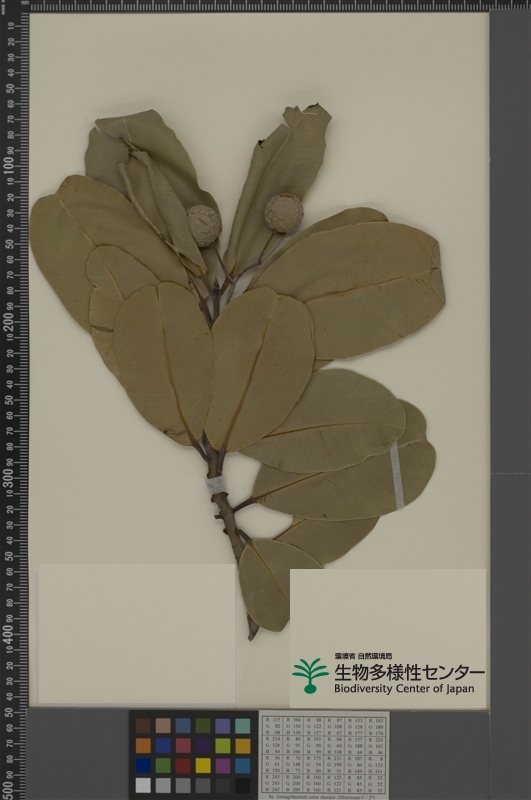Select the teal swatch in top row

coord(243,726)
